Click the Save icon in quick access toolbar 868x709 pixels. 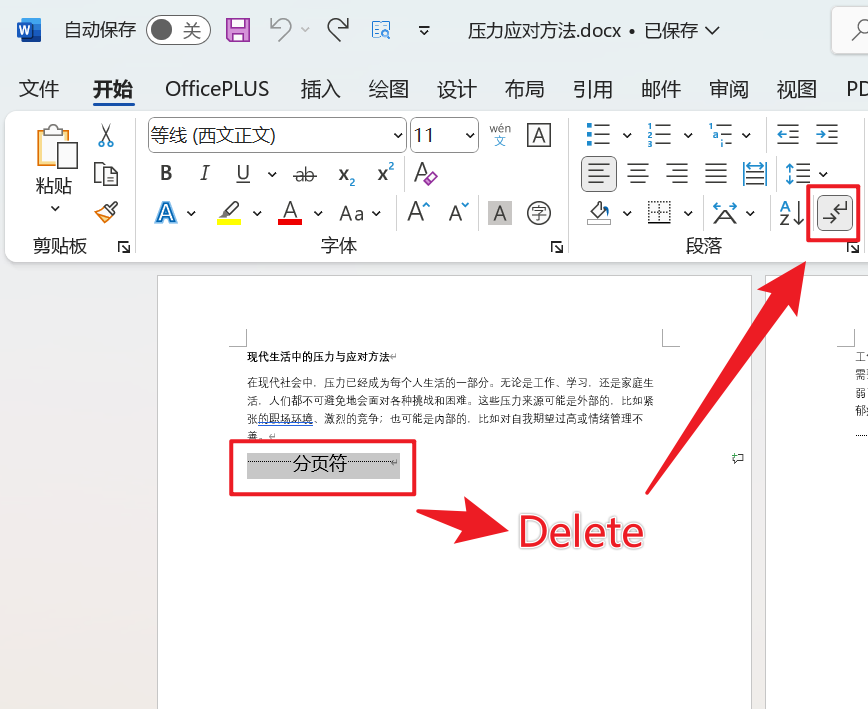click(237, 30)
